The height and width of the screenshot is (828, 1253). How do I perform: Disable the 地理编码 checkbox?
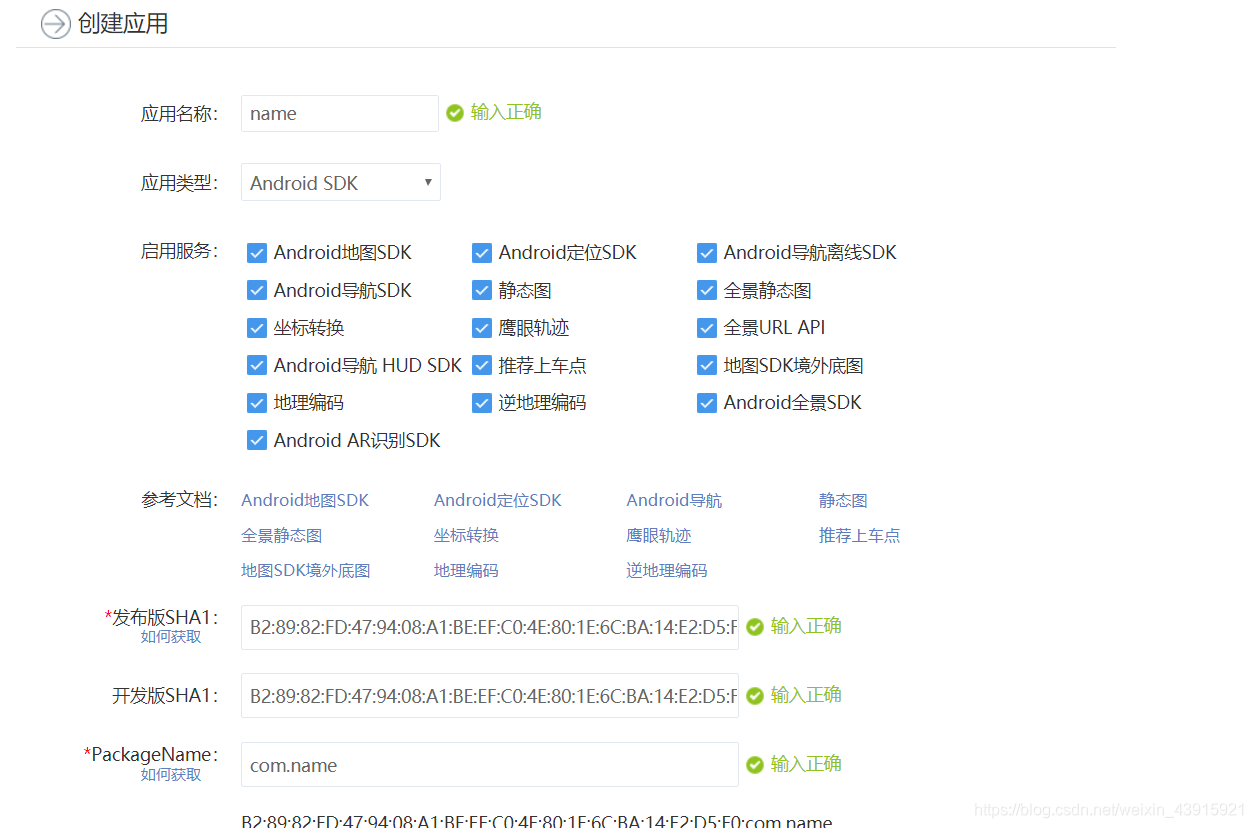[257, 403]
